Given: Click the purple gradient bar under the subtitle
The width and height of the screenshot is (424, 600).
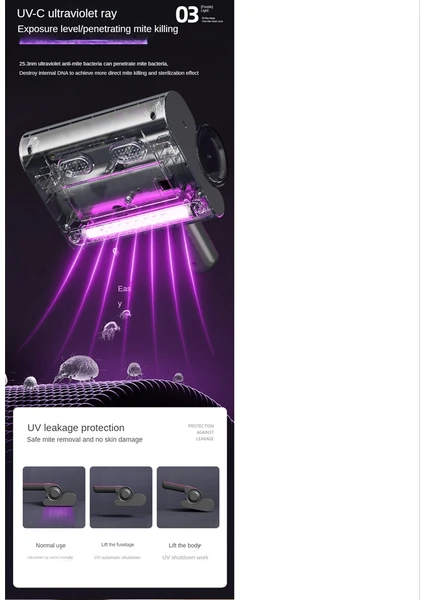Looking at the screenshot, I should [x=83, y=41].
